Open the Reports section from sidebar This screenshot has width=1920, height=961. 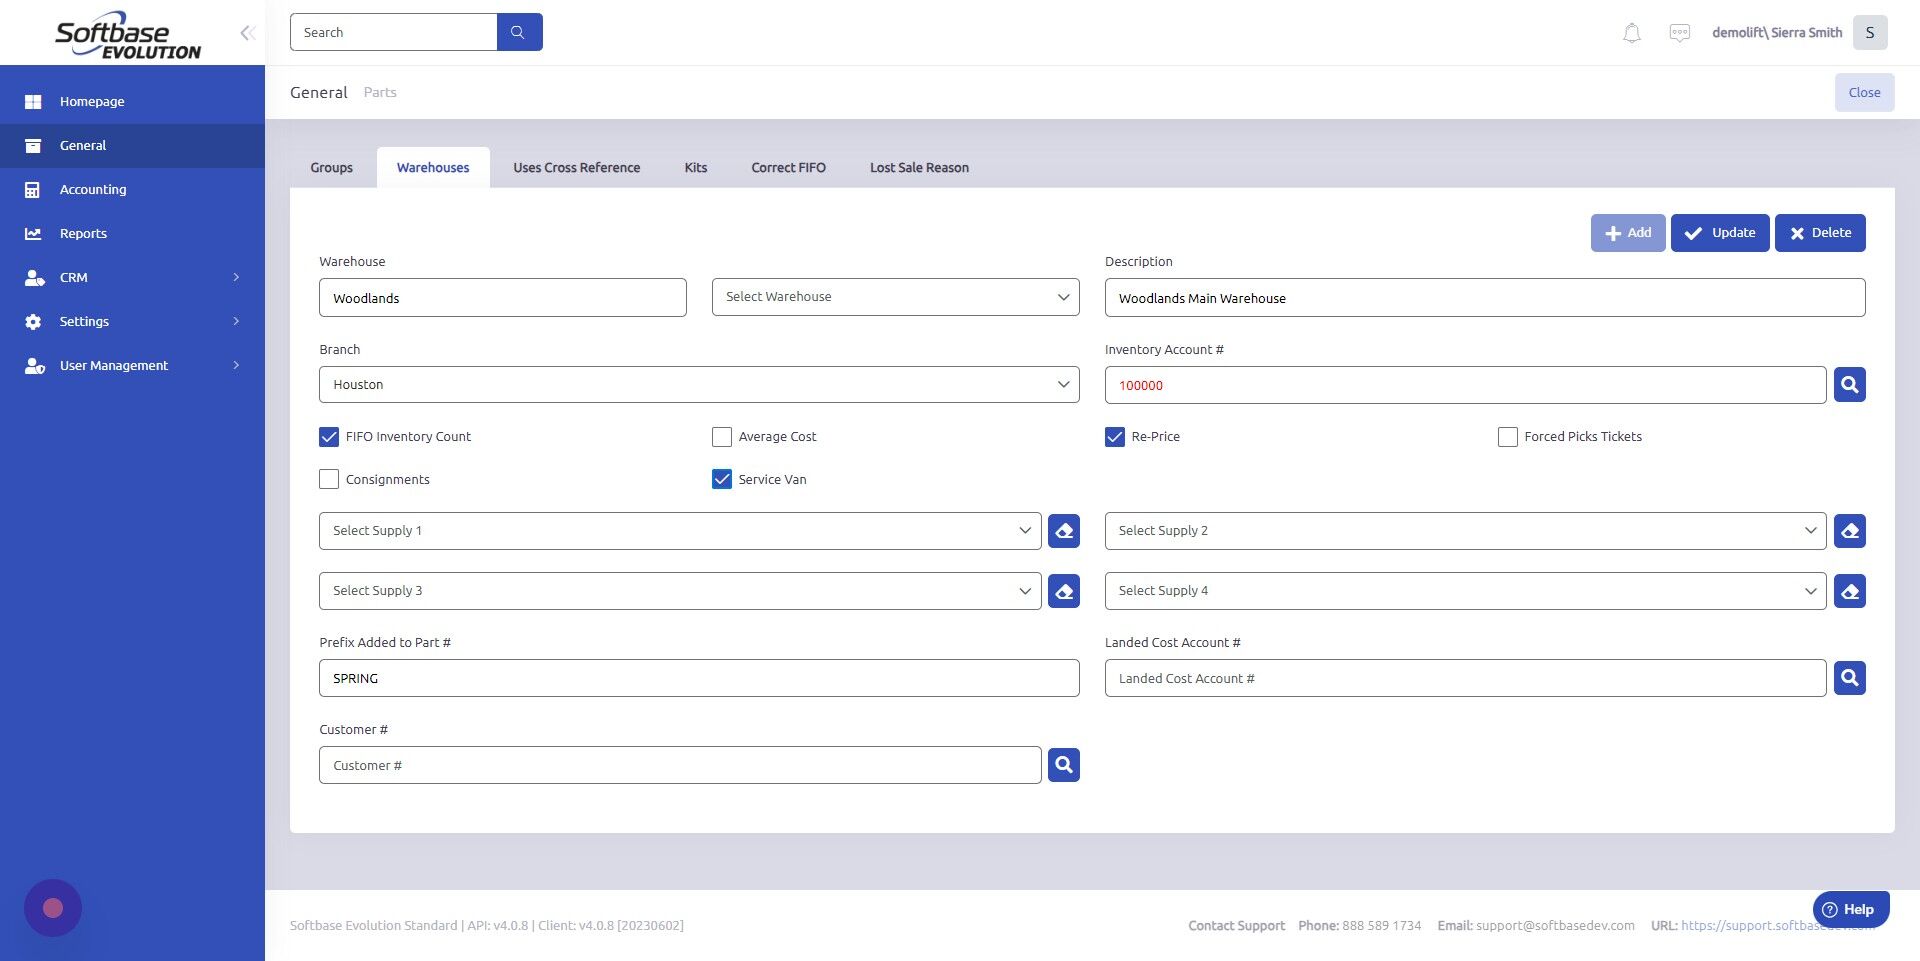point(82,233)
